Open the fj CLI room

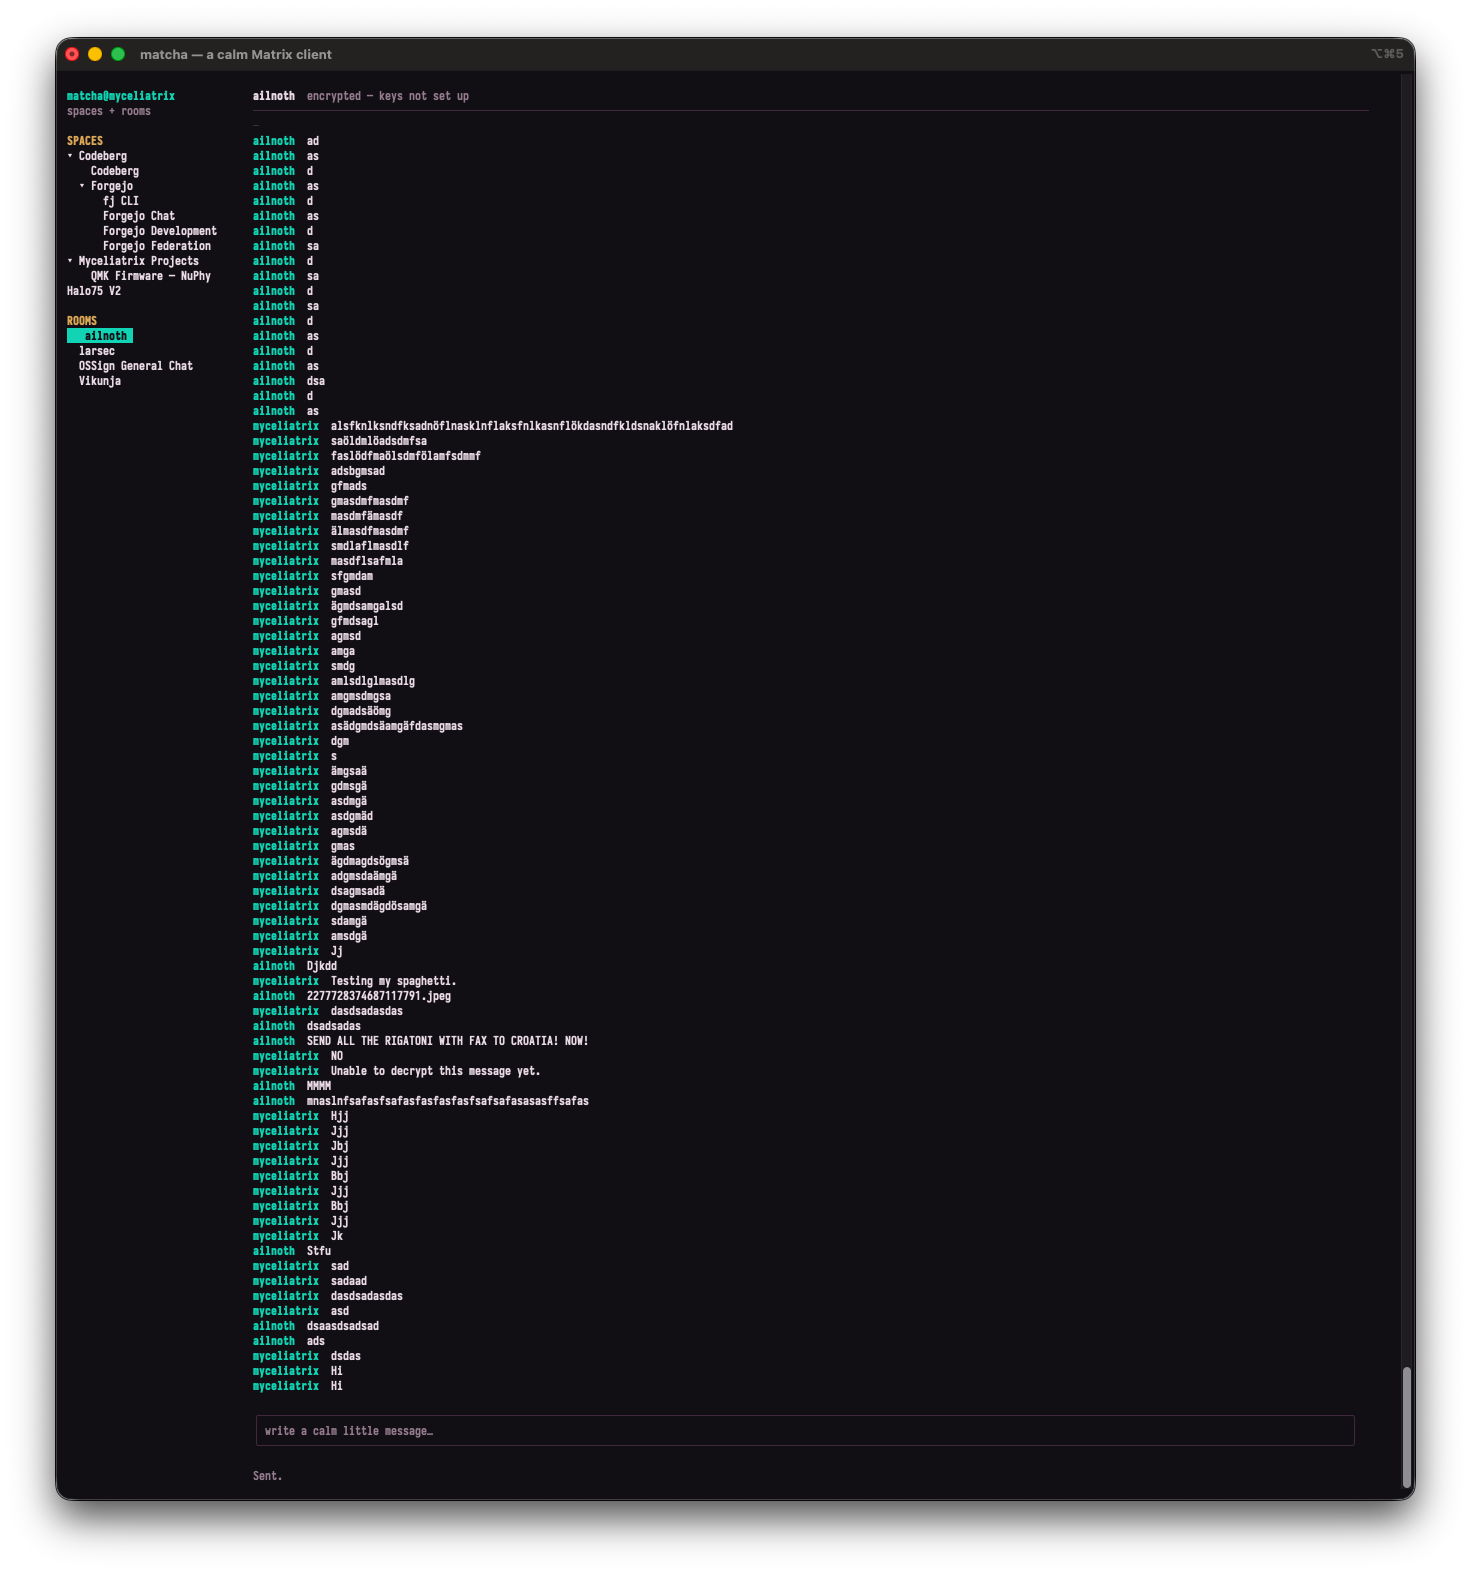point(121,201)
